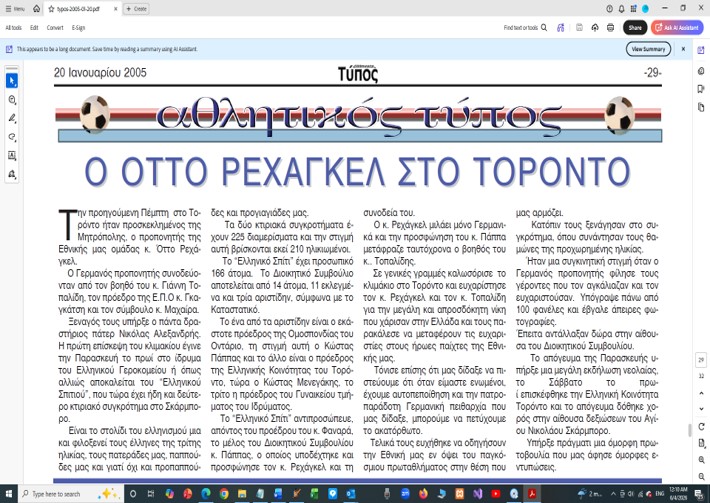Screen dimensions: 710x503
Task: Click the Create new tab button
Action: pyautogui.click(x=136, y=9)
